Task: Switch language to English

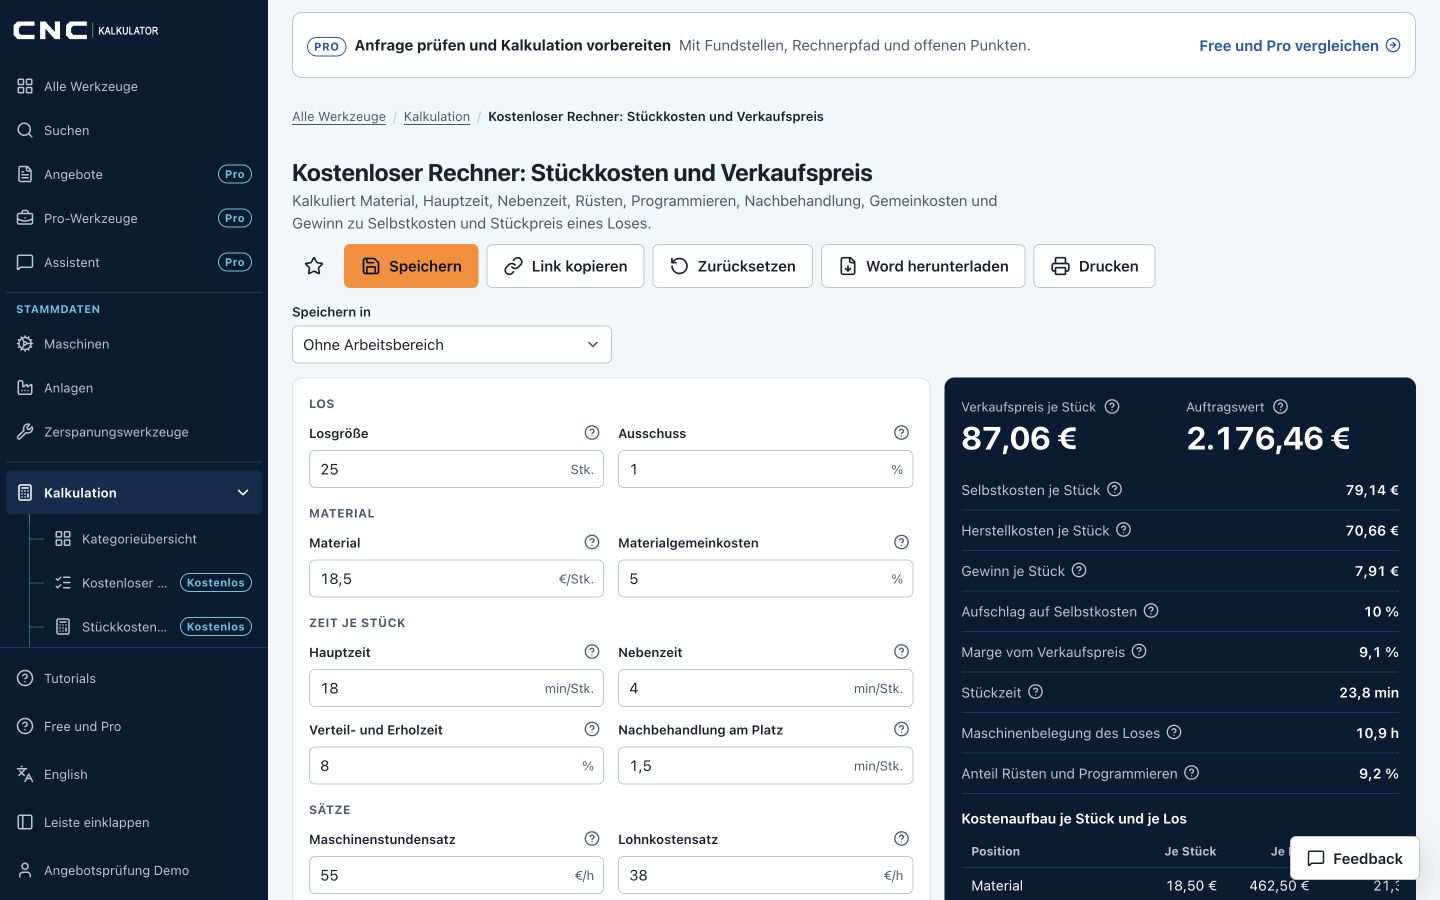Action: 134,774
